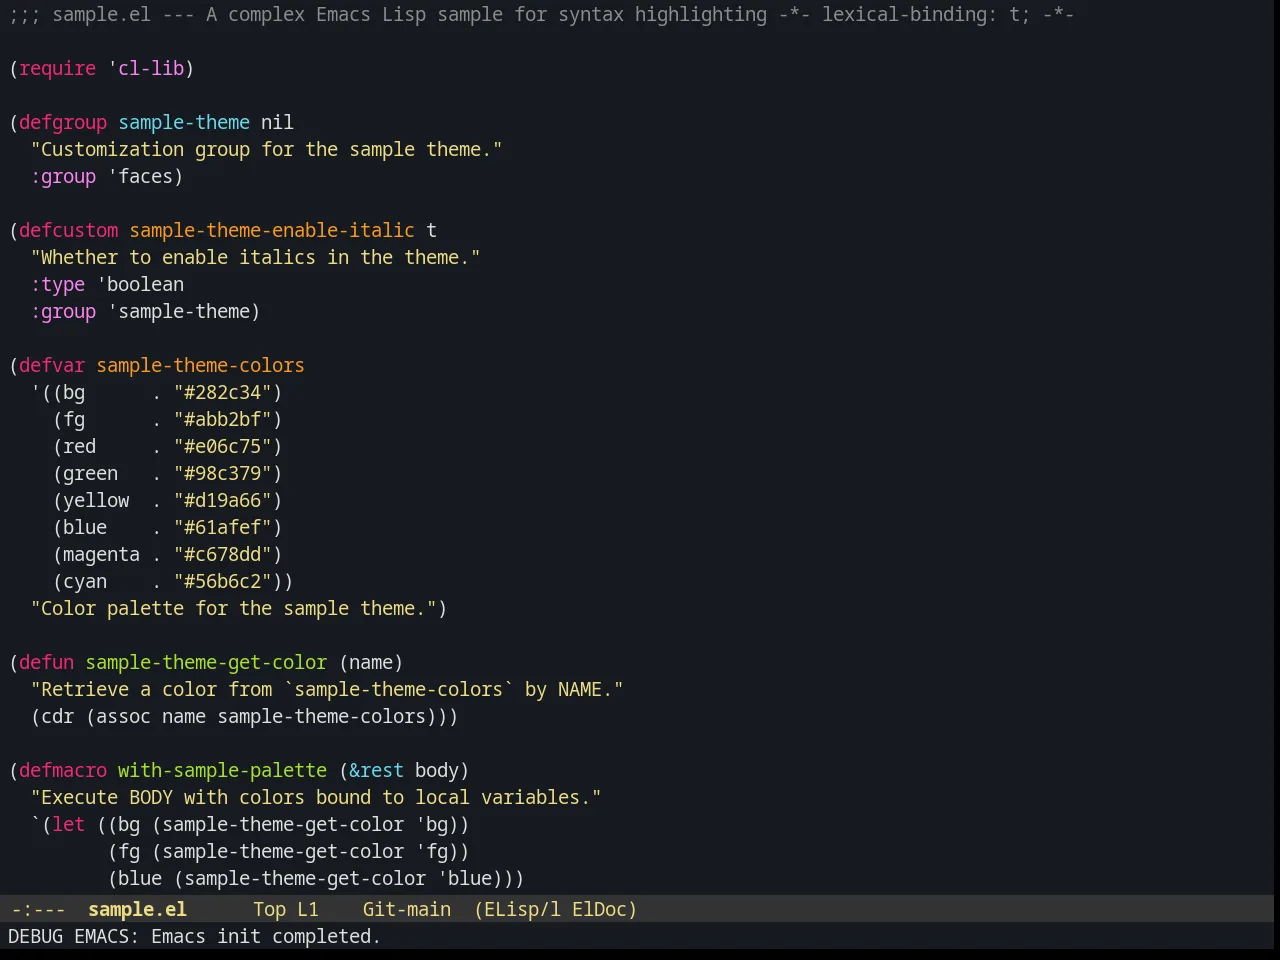Click the 'let' keyword in the macro
This screenshot has width=1280, height=960.
click(68, 824)
